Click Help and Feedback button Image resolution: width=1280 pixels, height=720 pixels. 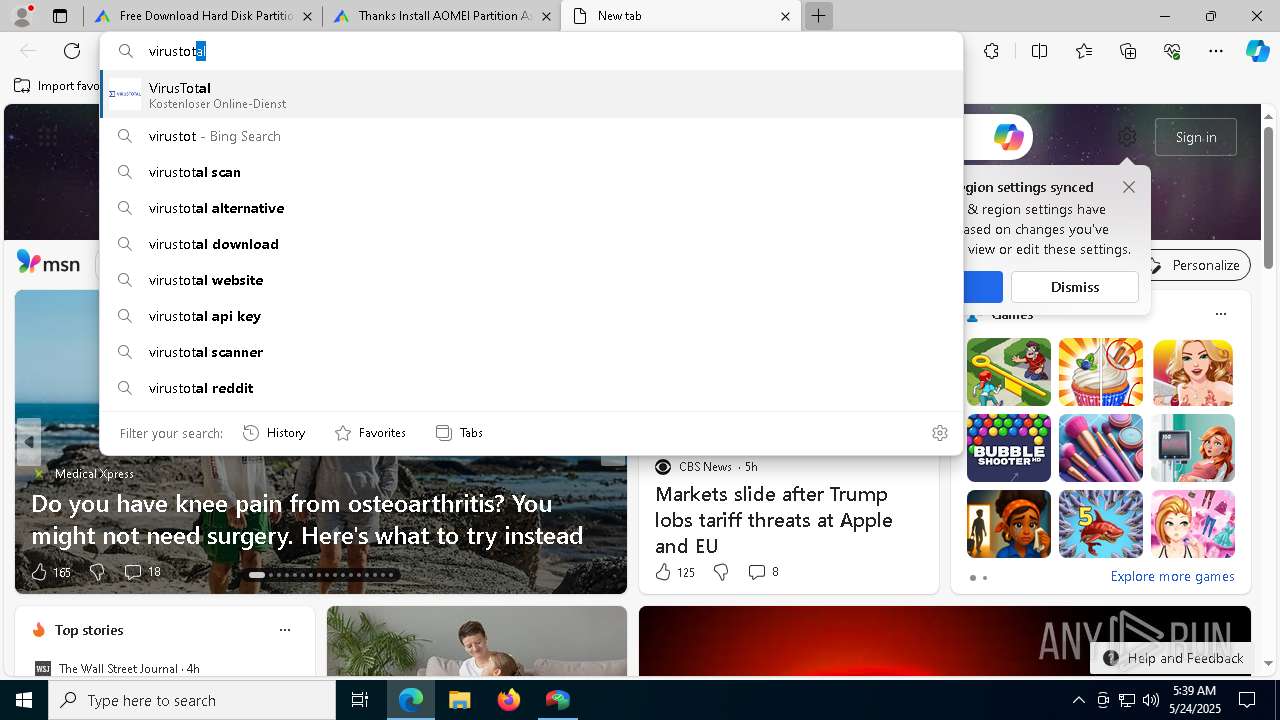click(1174, 658)
